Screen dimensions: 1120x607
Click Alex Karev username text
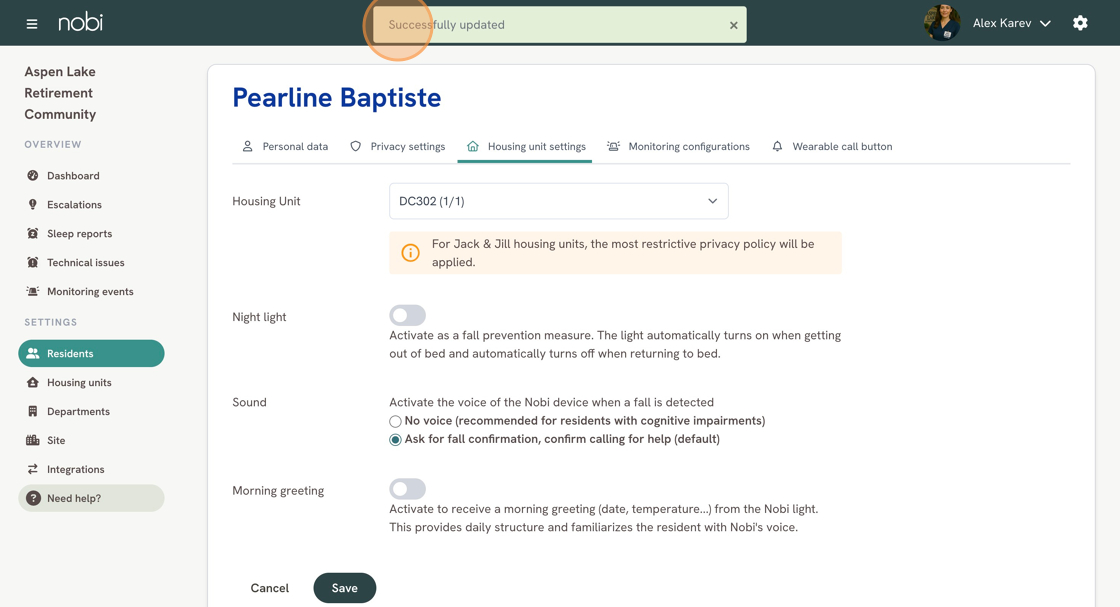[x=1001, y=24]
